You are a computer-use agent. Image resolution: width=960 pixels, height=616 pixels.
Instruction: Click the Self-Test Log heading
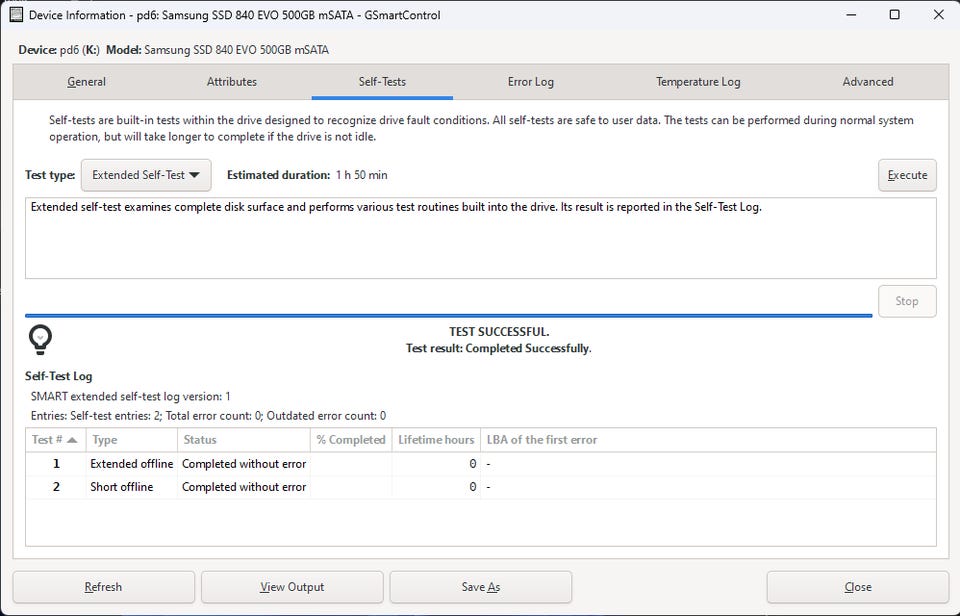click(59, 376)
